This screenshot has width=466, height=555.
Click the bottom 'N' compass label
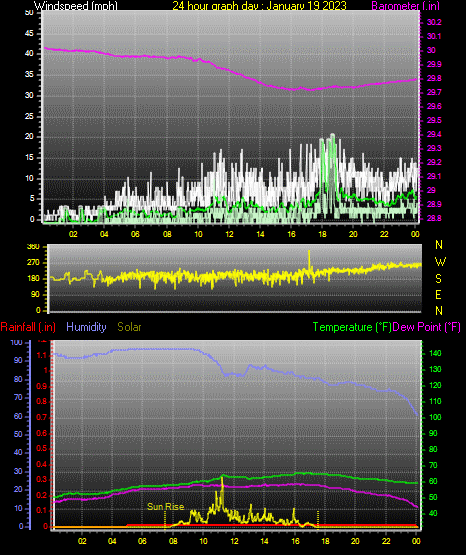439,311
